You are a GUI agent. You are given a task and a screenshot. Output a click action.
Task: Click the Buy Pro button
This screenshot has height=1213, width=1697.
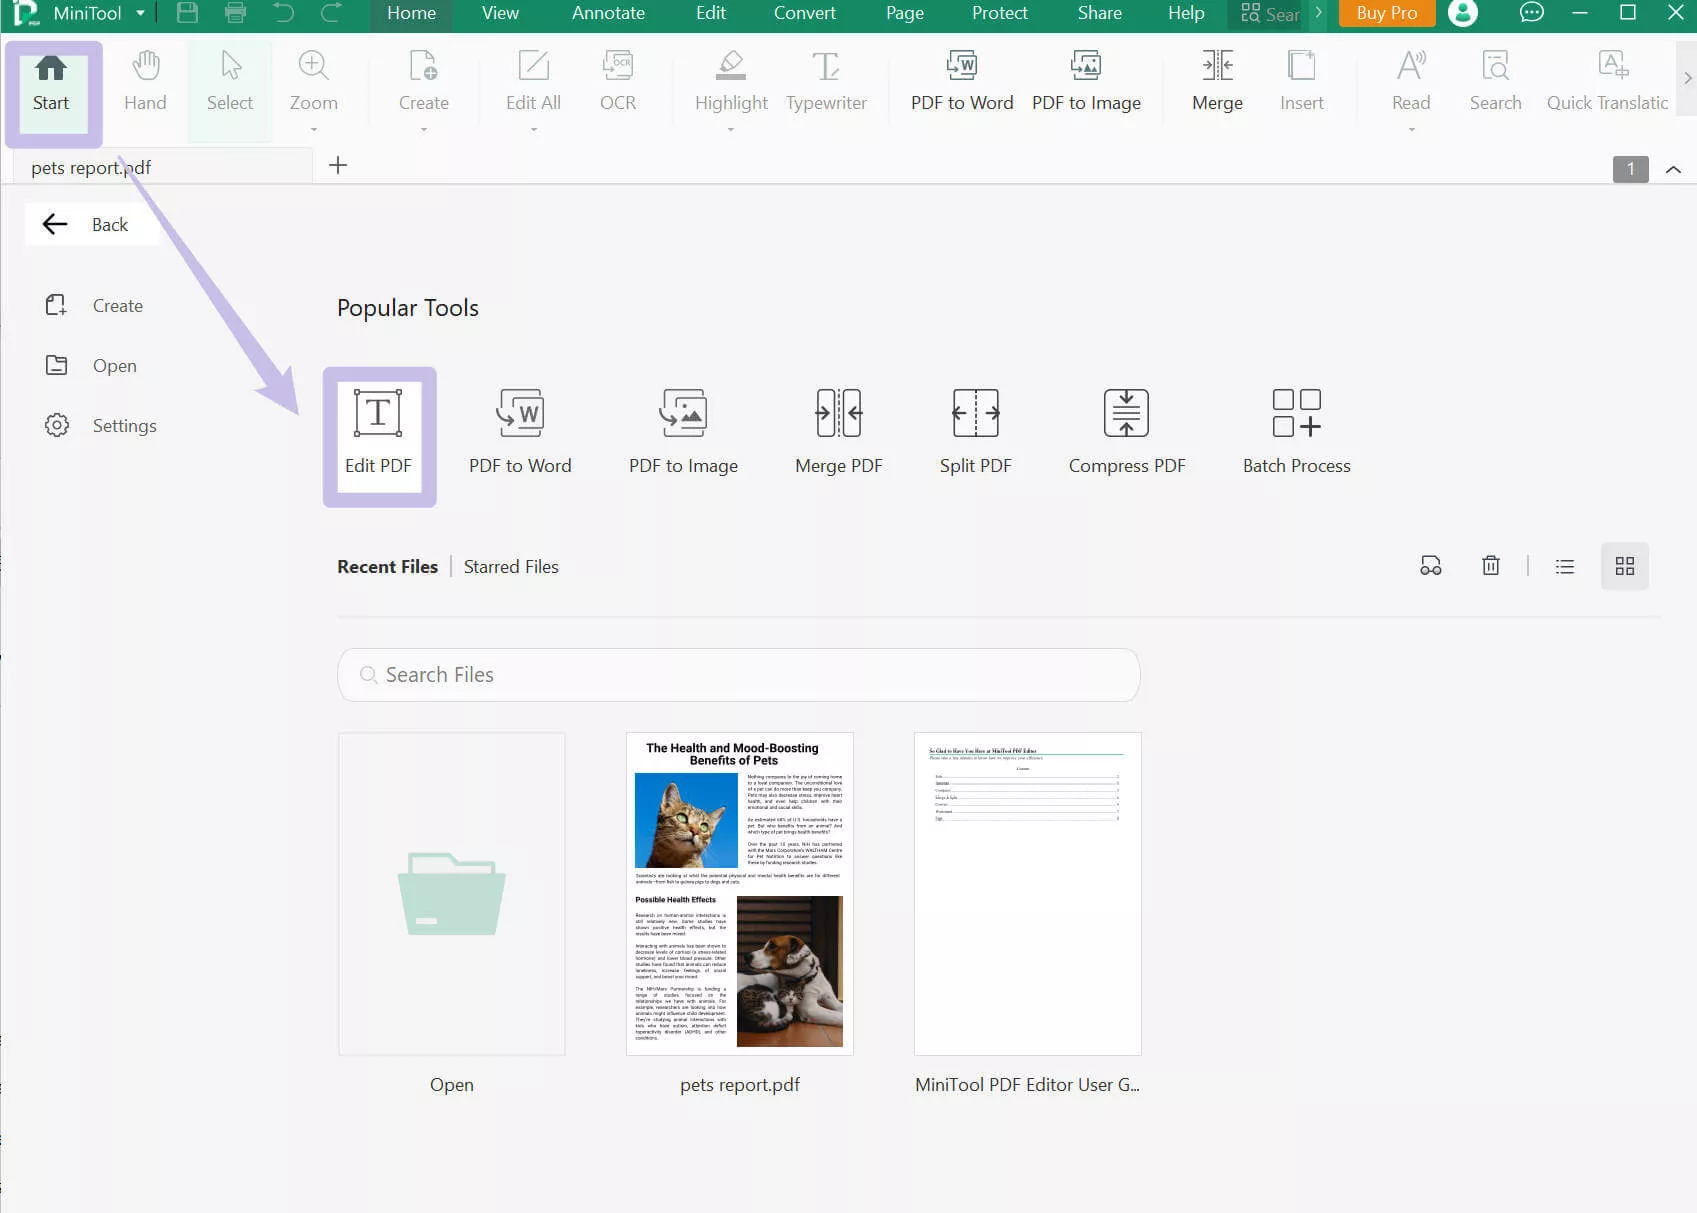(1386, 13)
